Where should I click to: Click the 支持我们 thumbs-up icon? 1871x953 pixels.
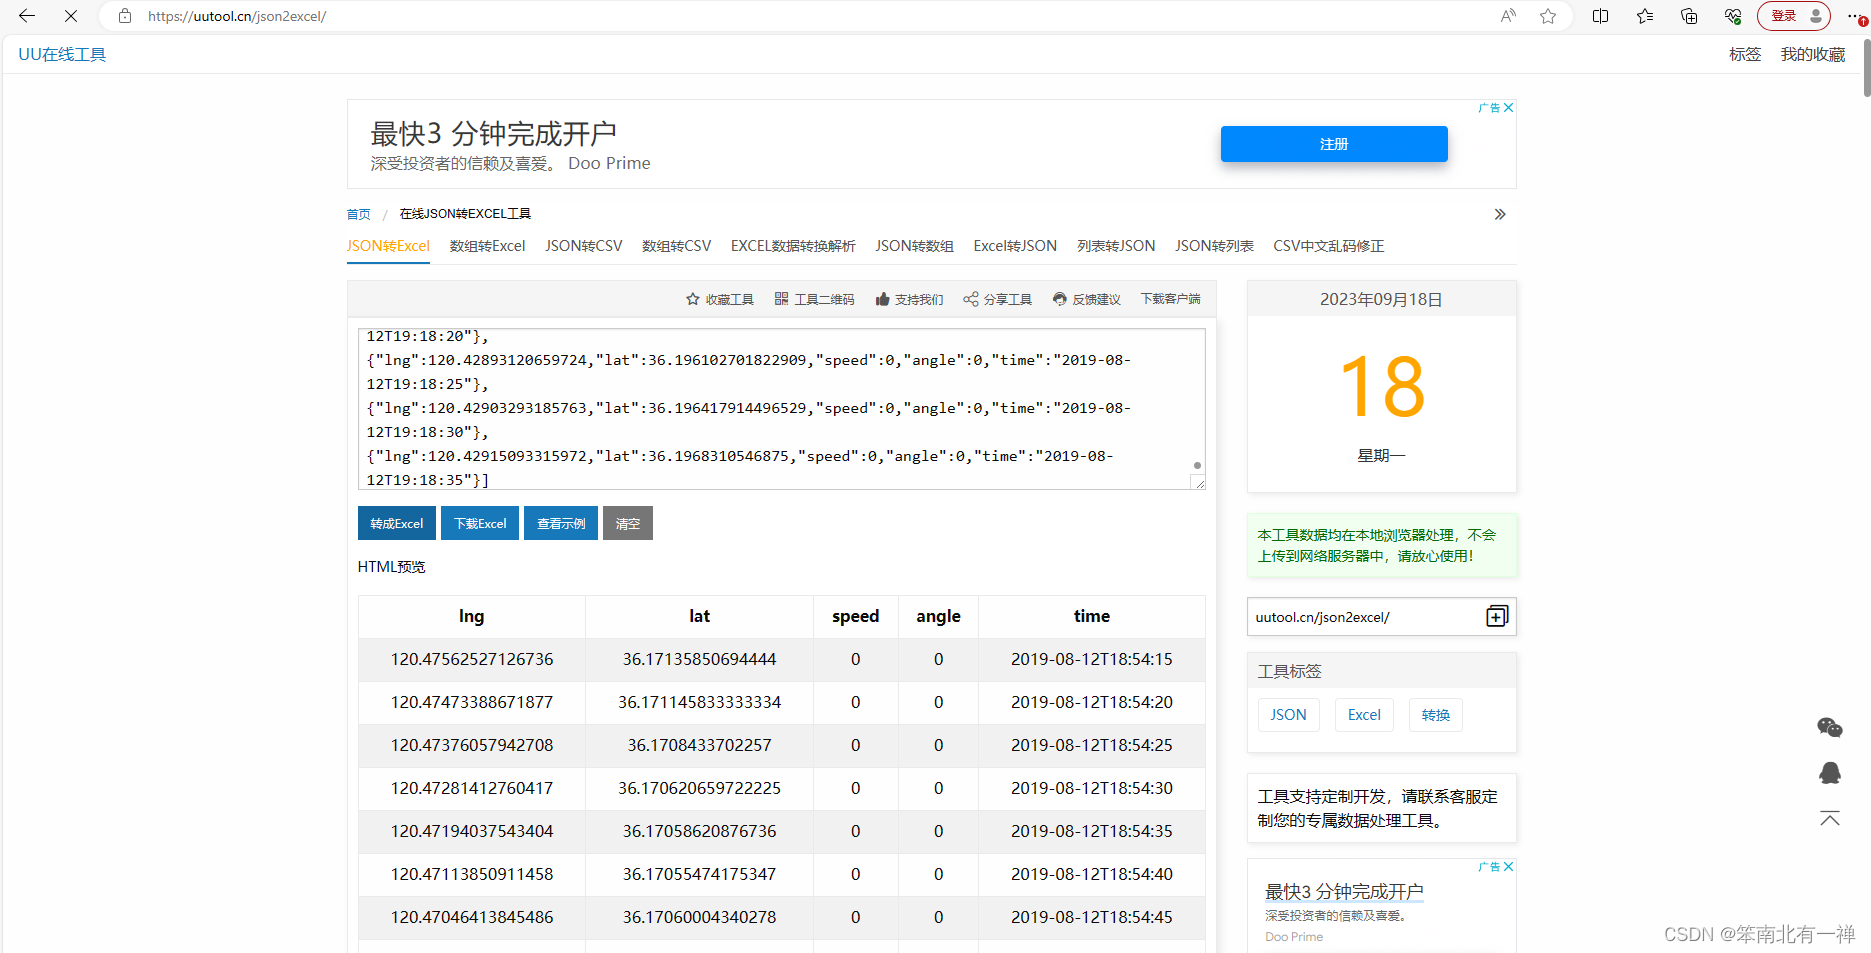[x=882, y=299]
